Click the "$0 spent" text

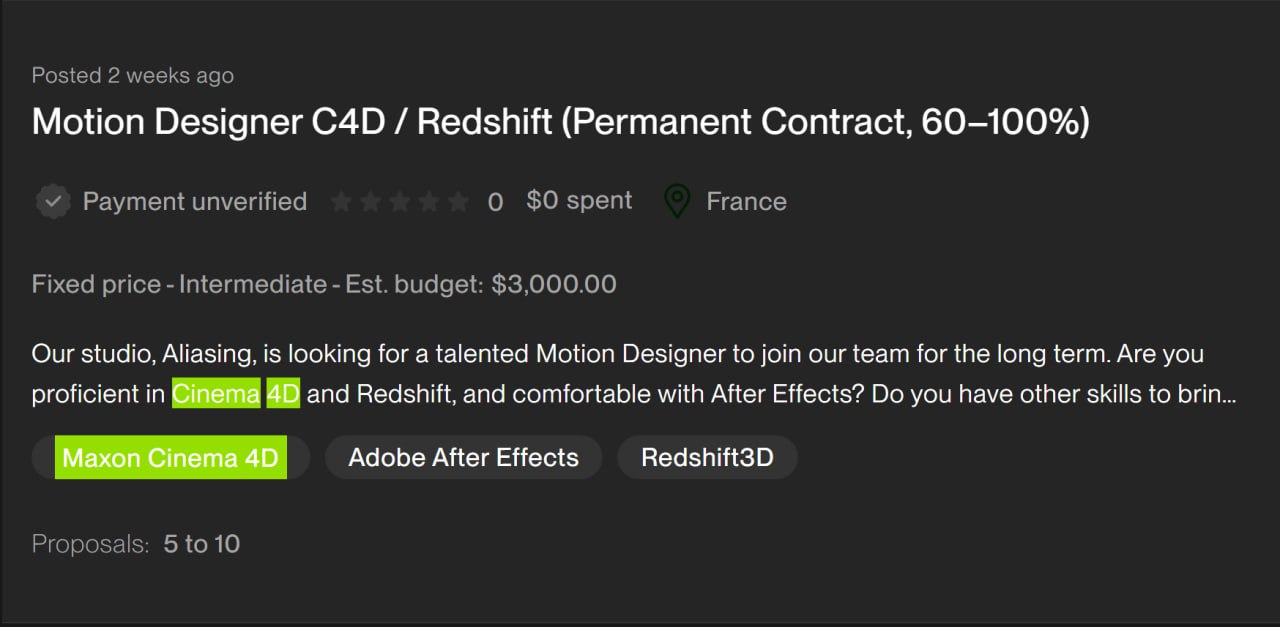[579, 201]
